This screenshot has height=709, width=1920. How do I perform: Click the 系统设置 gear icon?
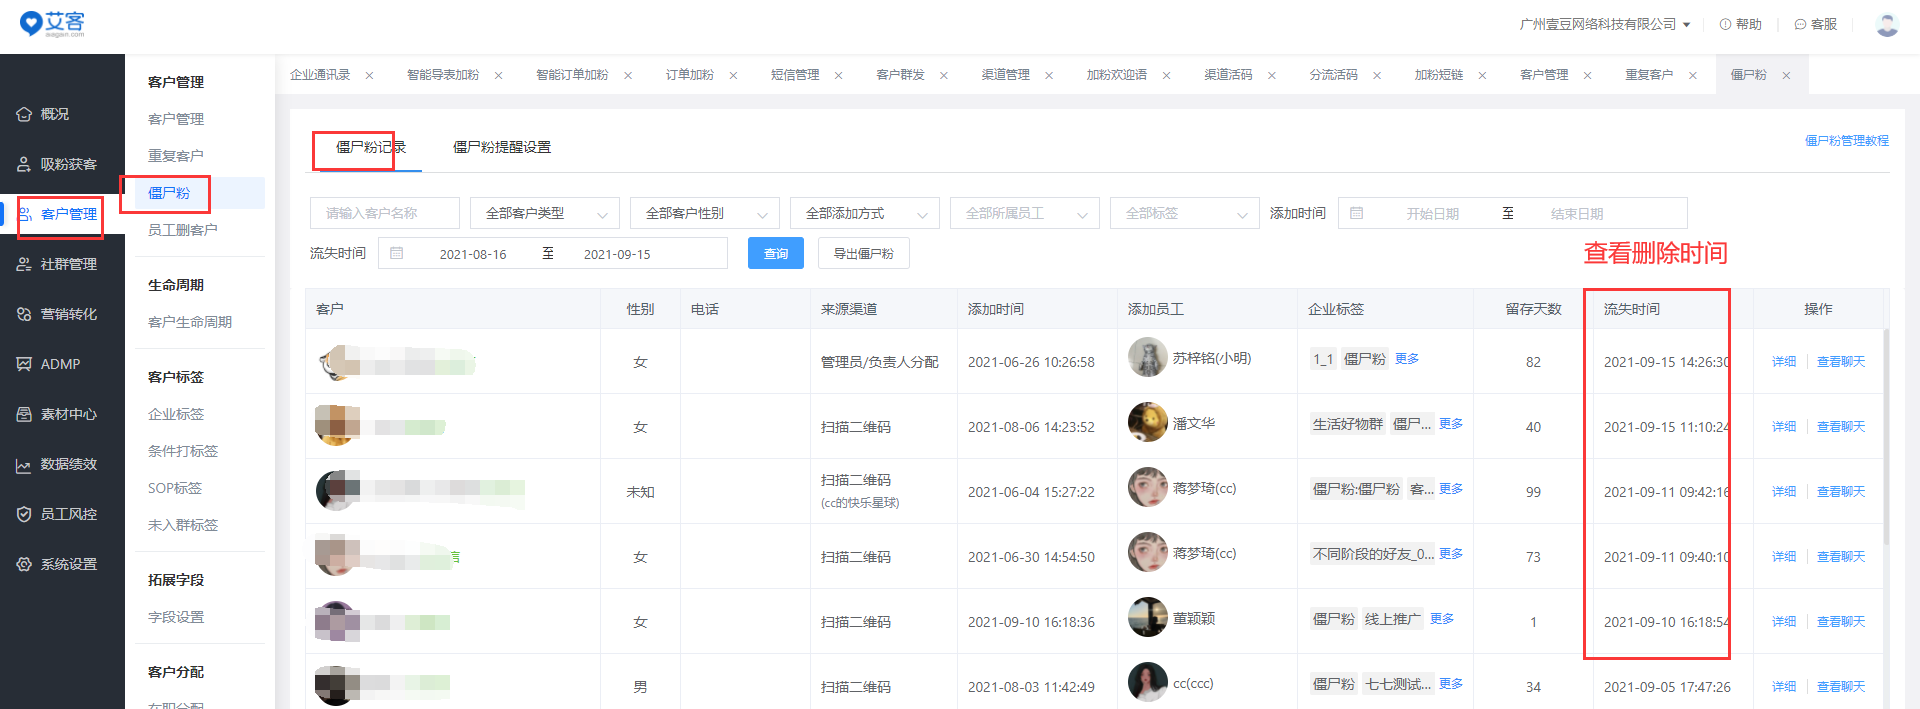[x=24, y=564]
